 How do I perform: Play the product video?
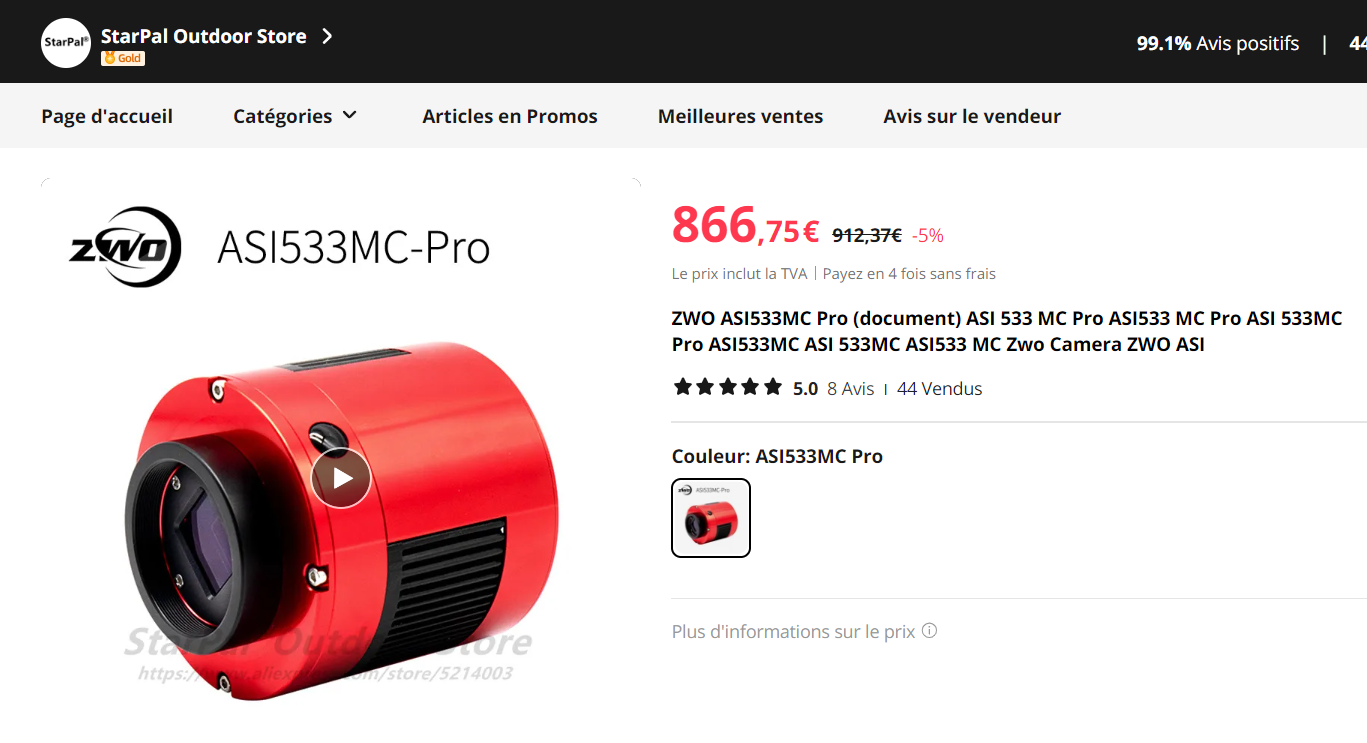click(341, 478)
